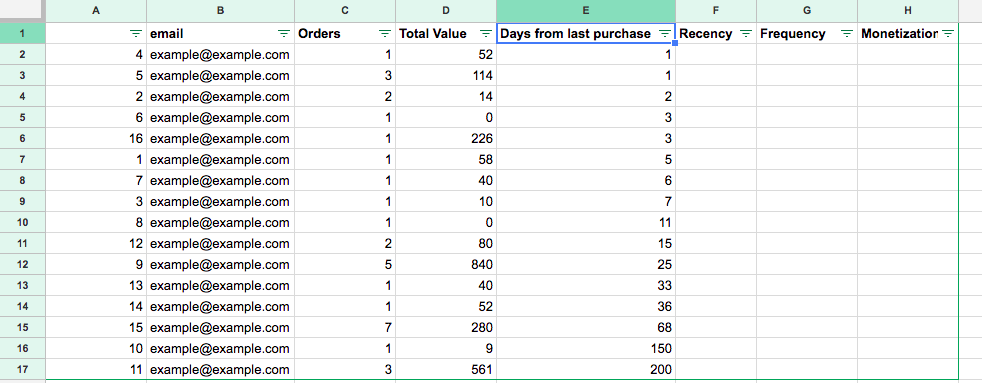Select column A cell with value 16
This screenshot has width=982, height=383.
click(x=96, y=138)
